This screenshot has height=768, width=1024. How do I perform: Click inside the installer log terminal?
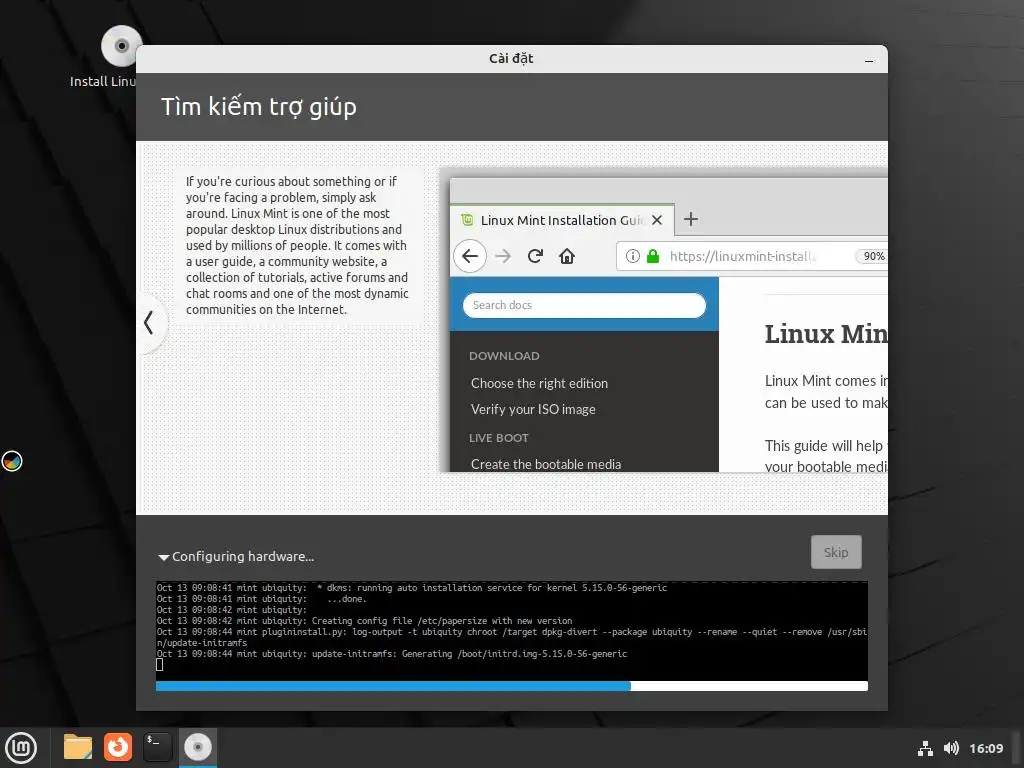click(x=511, y=630)
